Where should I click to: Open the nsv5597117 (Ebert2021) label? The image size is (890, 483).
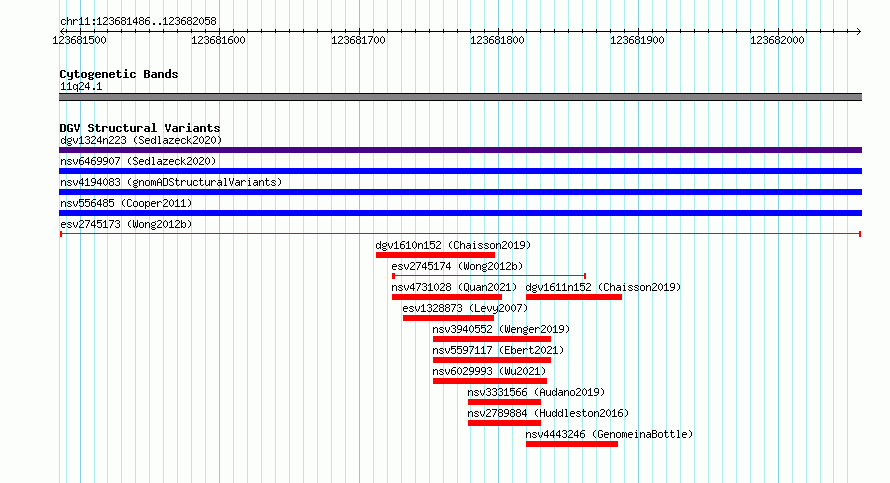498,350
